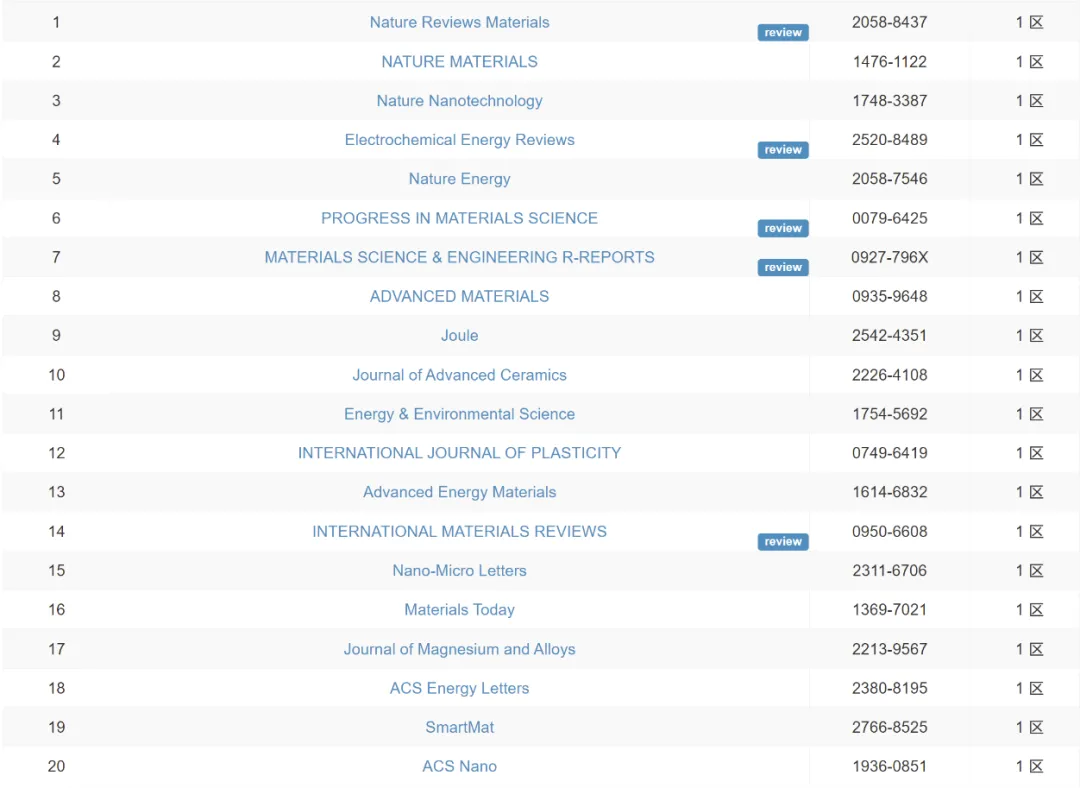
Task: Select ISSN 1754-5692 text
Action: tap(889, 414)
